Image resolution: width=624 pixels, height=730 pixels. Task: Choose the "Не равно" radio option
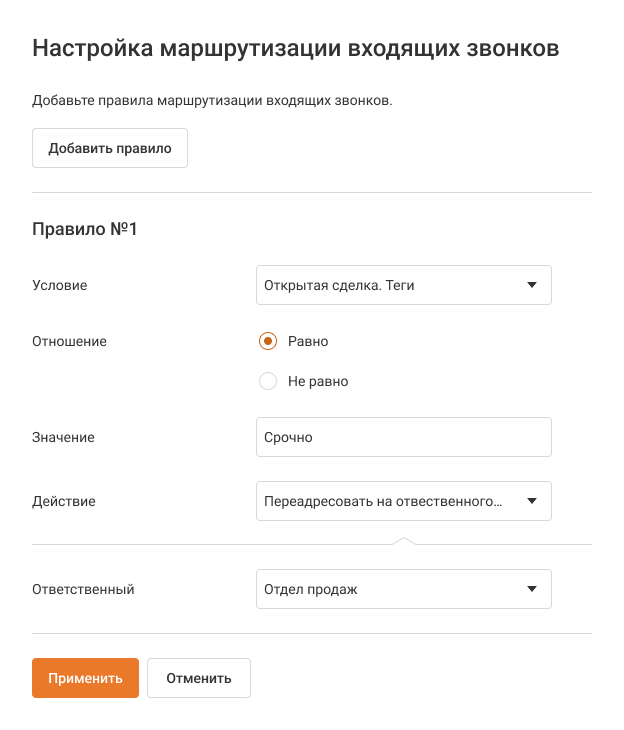pyautogui.click(x=267, y=381)
